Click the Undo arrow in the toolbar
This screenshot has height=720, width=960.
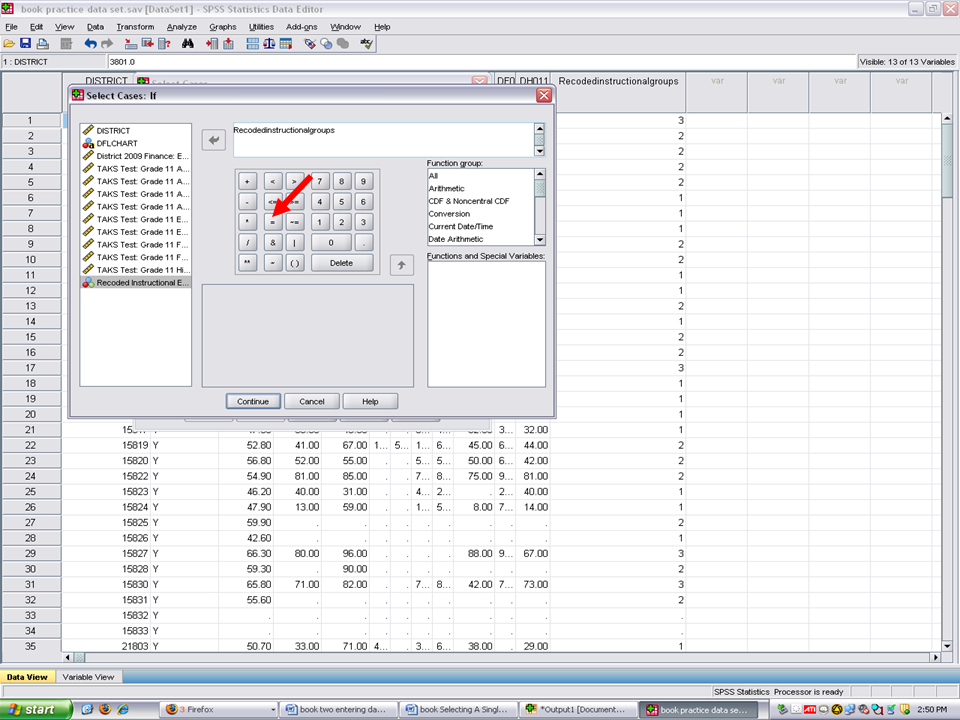coord(91,44)
